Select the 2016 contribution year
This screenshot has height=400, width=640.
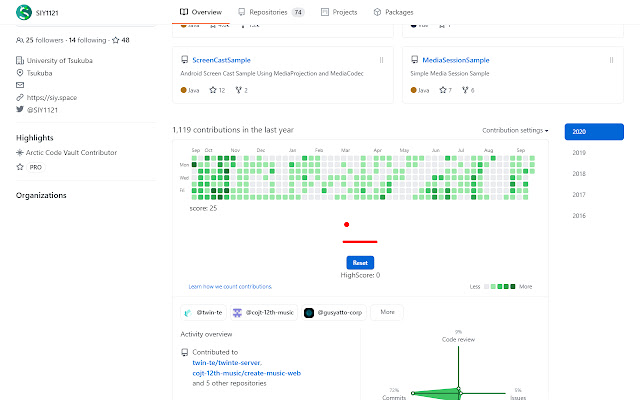(x=579, y=216)
